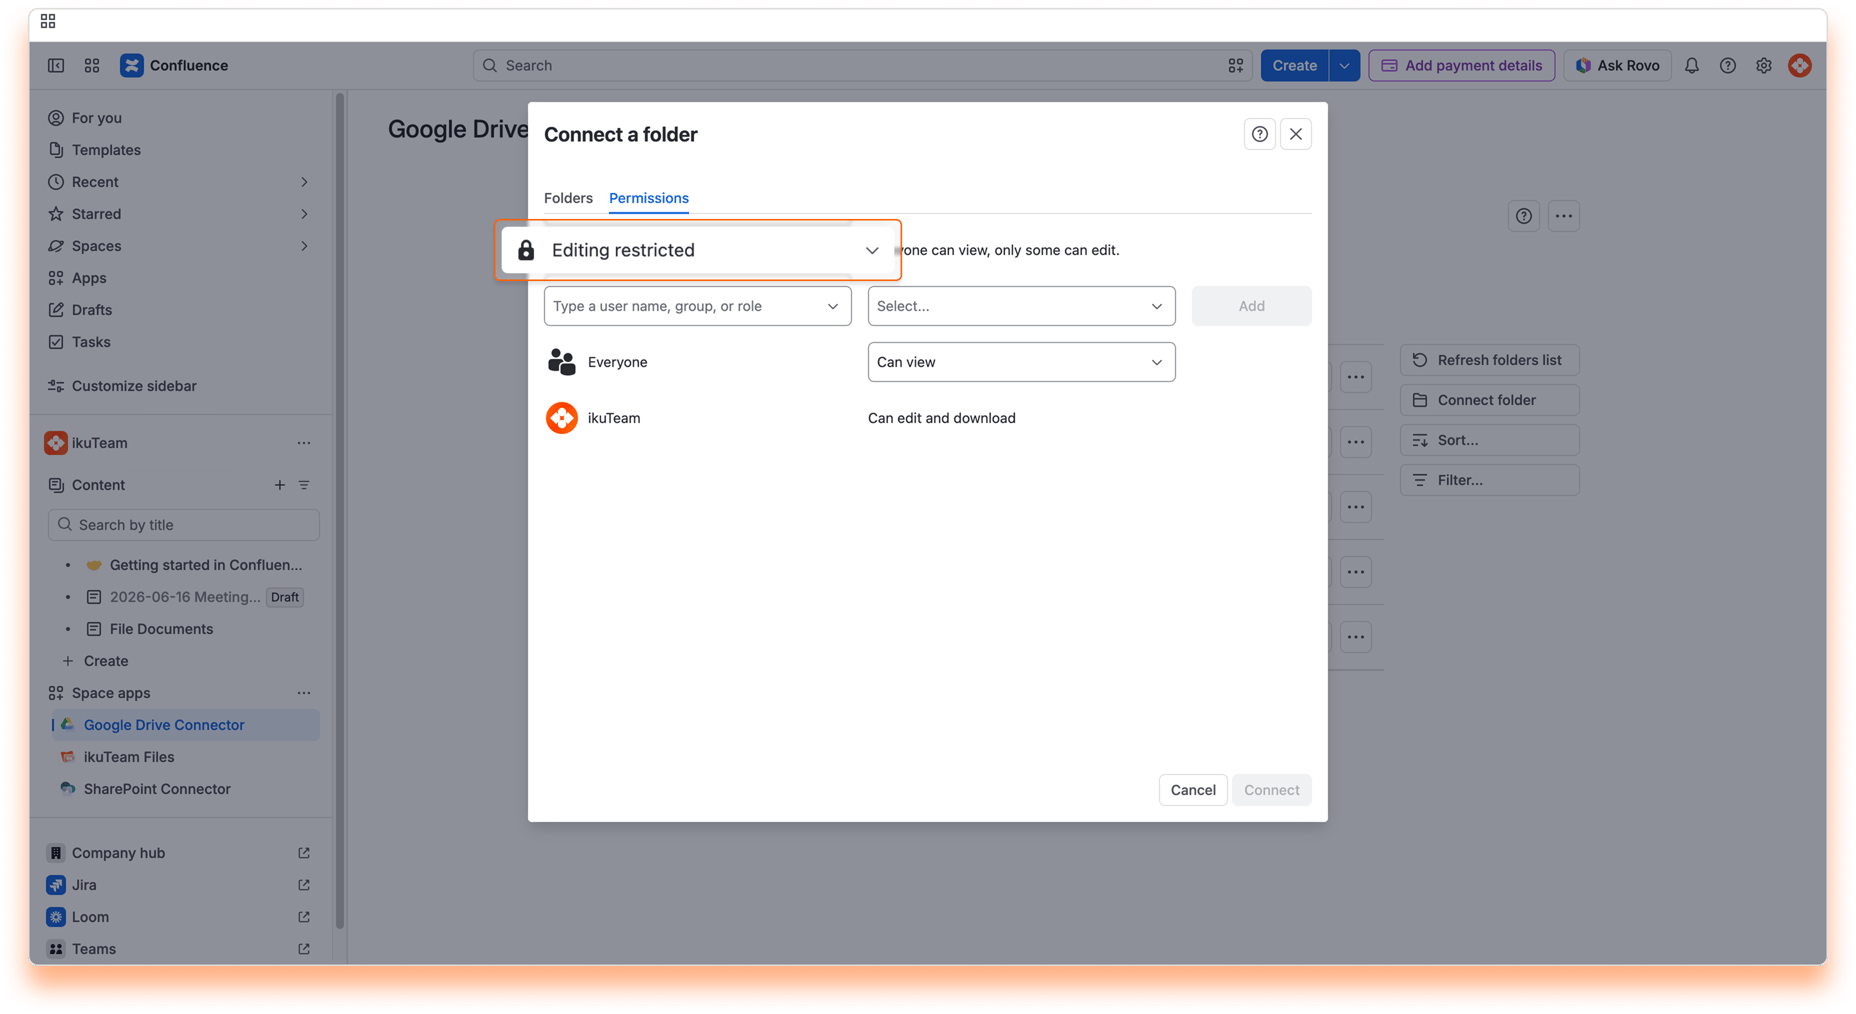The height and width of the screenshot is (1014, 1856).
Task: Click the notifications bell icon
Action: point(1691,66)
